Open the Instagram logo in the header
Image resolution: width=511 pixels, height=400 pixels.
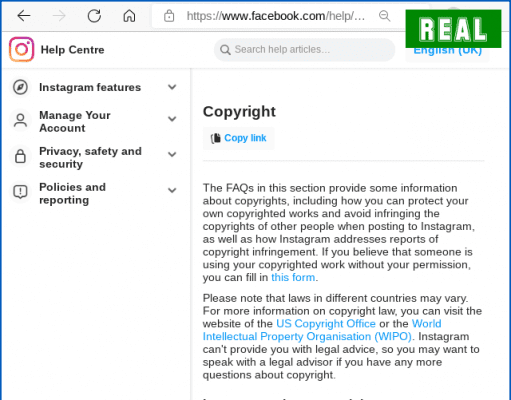[21, 49]
